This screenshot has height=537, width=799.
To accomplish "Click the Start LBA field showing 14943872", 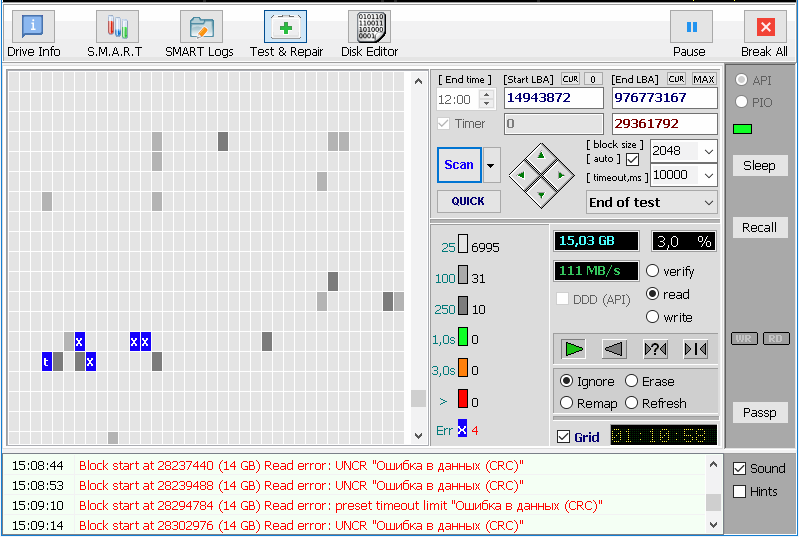I will click(554, 98).
